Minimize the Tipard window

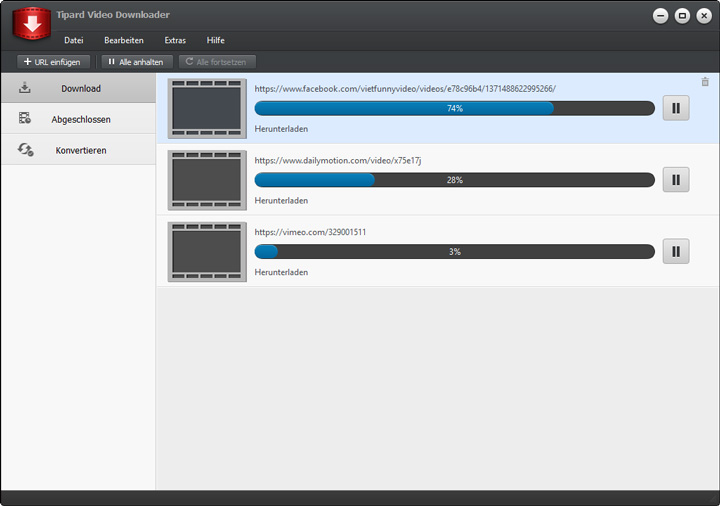pos(661,16)
